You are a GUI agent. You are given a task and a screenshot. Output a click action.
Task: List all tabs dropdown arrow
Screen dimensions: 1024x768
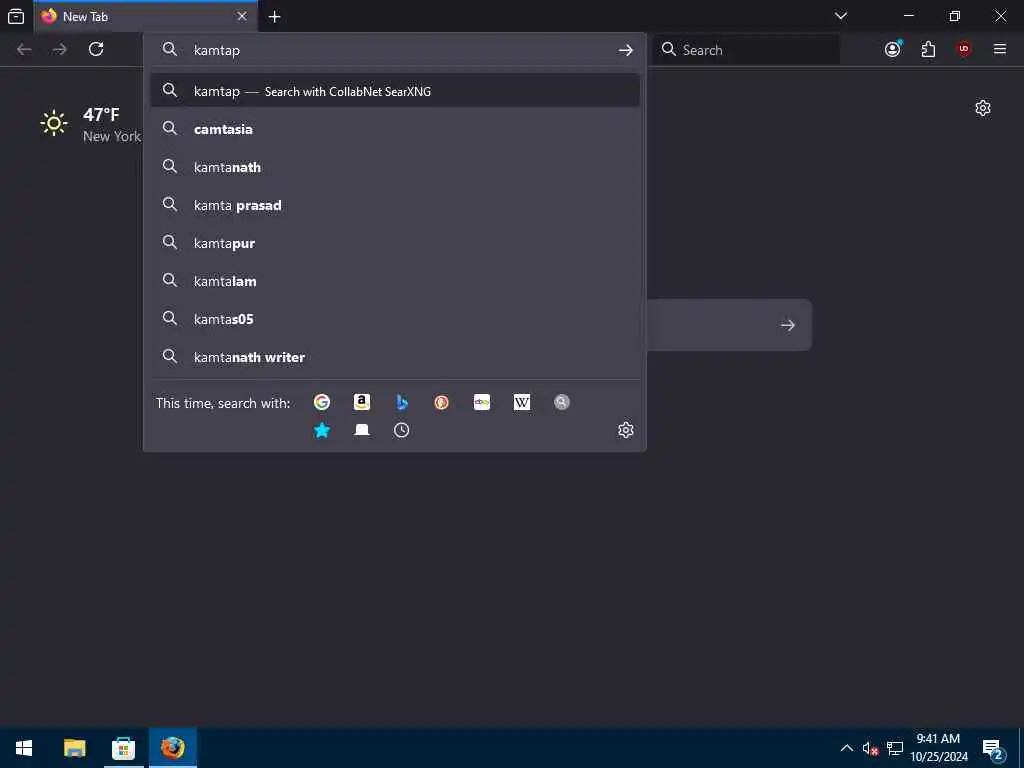pos(841,16)
